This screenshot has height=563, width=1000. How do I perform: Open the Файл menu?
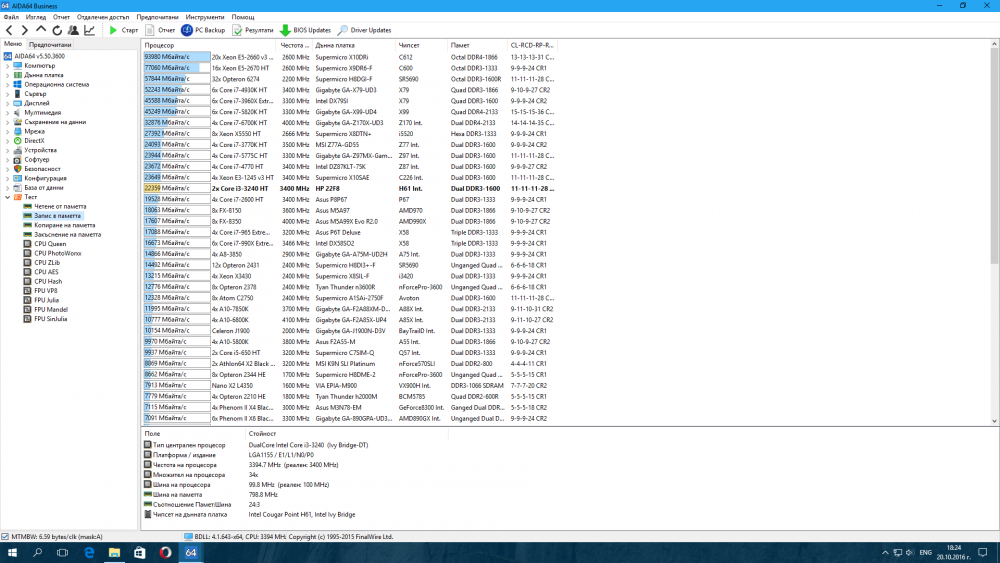[11, 17]
